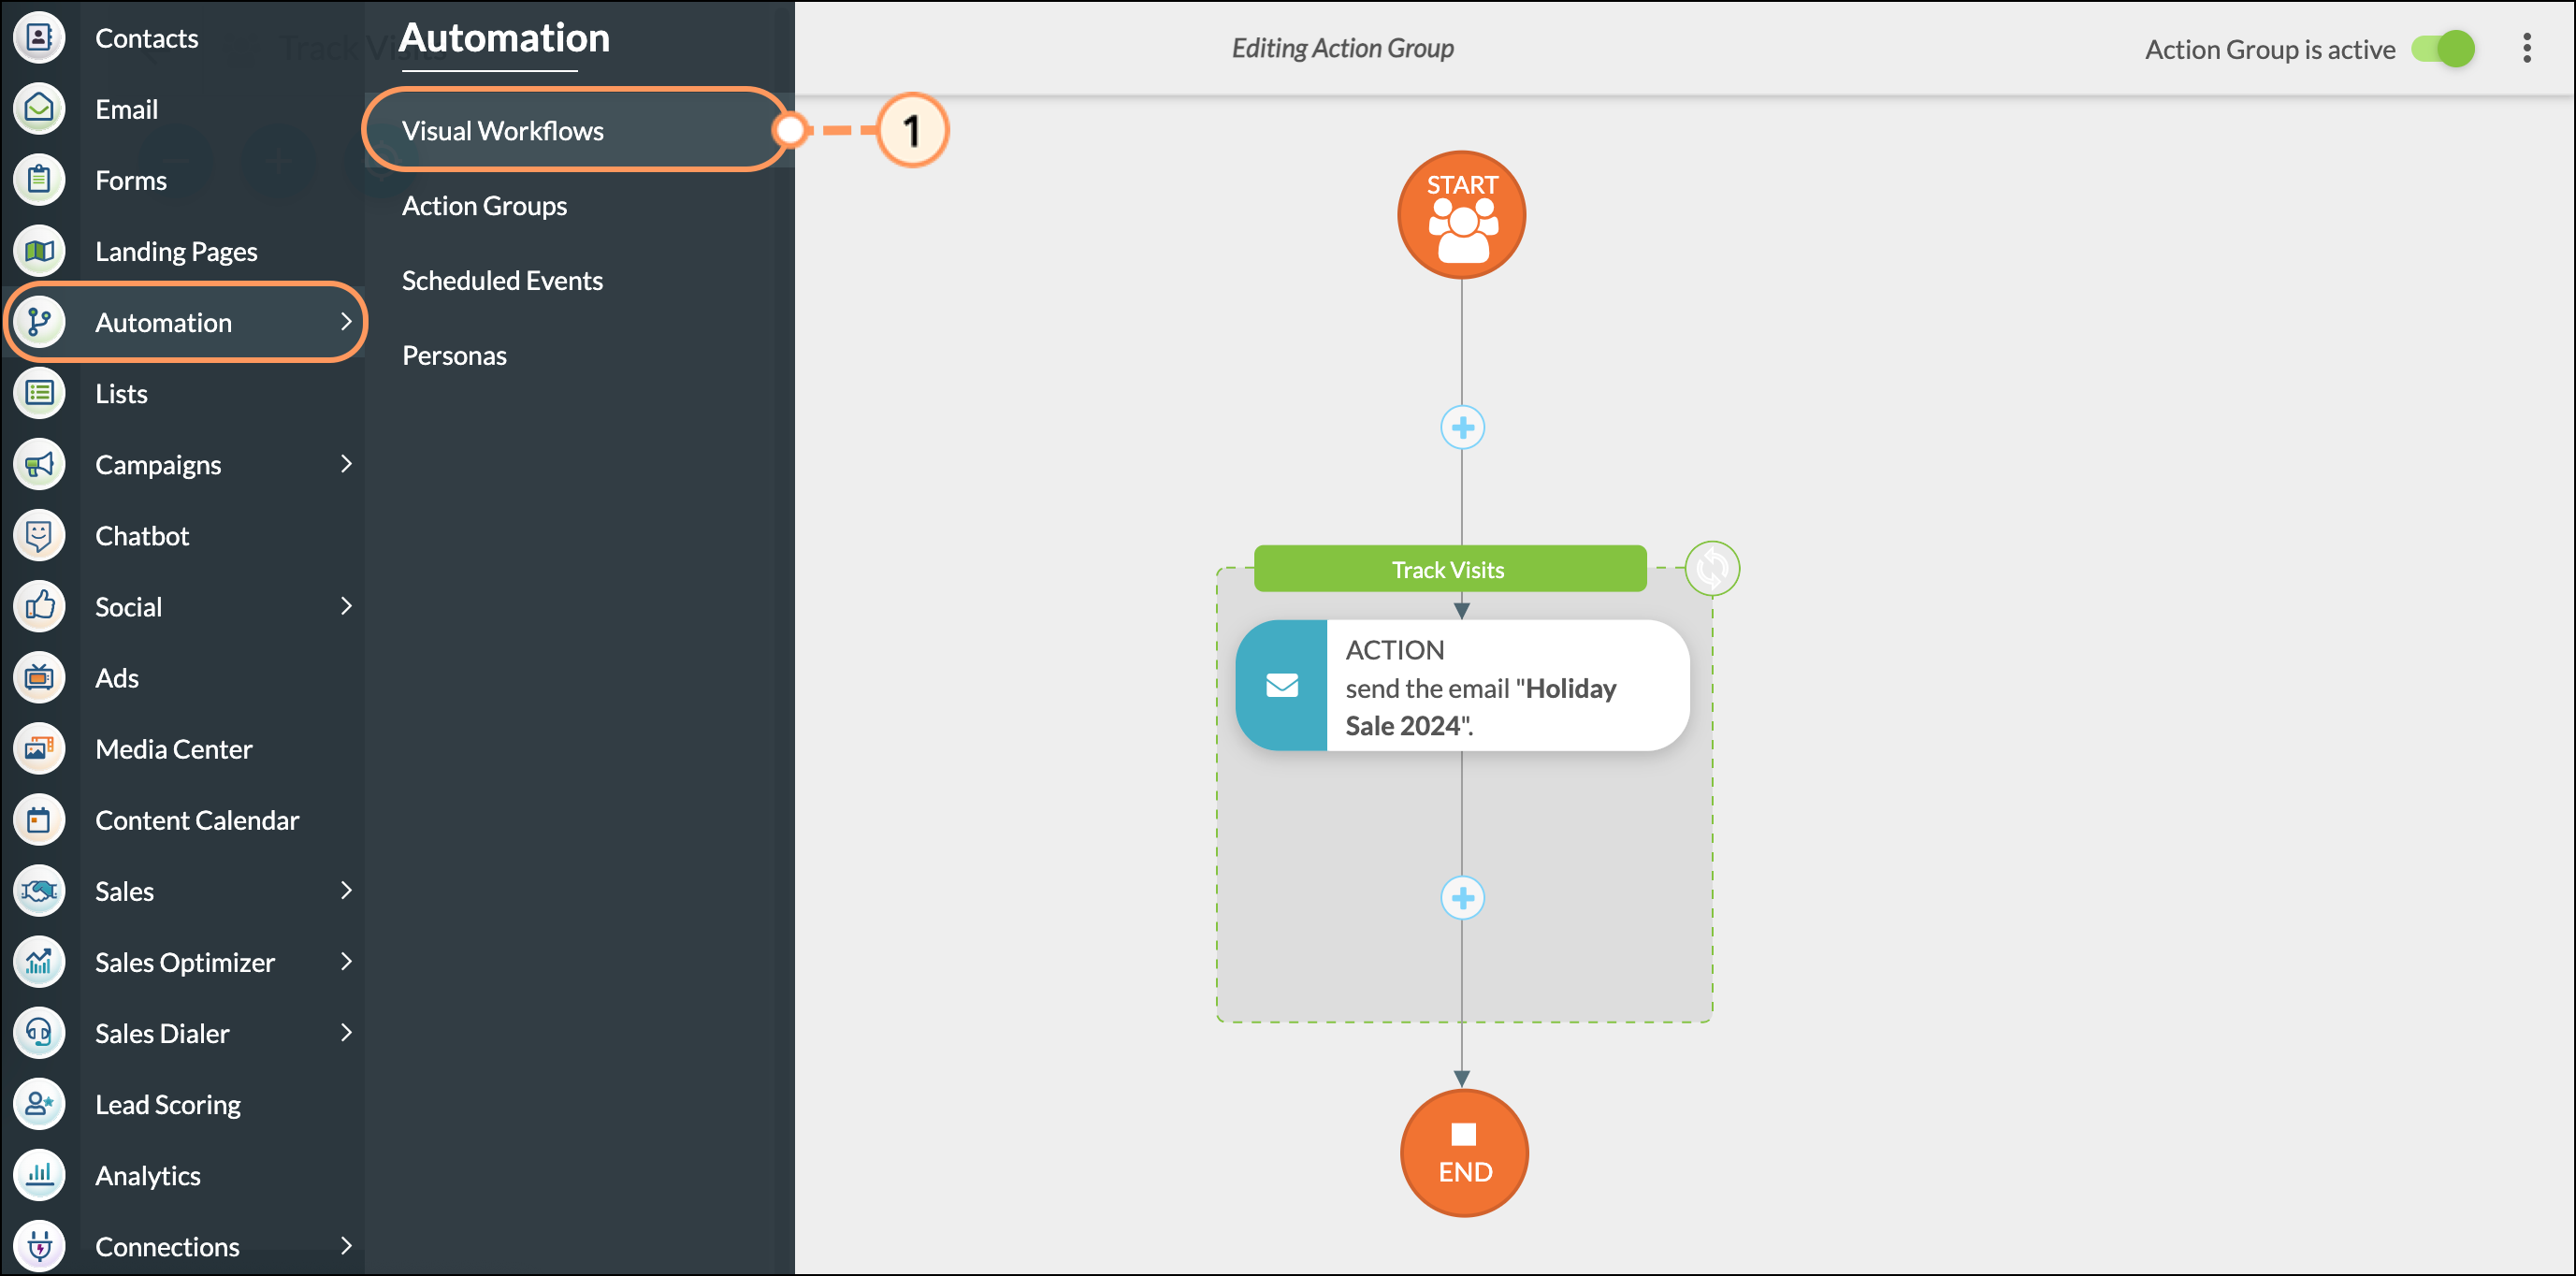This screenshot has height=1276, width=2576.
Task: Click the Social thumbs-up icon
Action: 39,606
